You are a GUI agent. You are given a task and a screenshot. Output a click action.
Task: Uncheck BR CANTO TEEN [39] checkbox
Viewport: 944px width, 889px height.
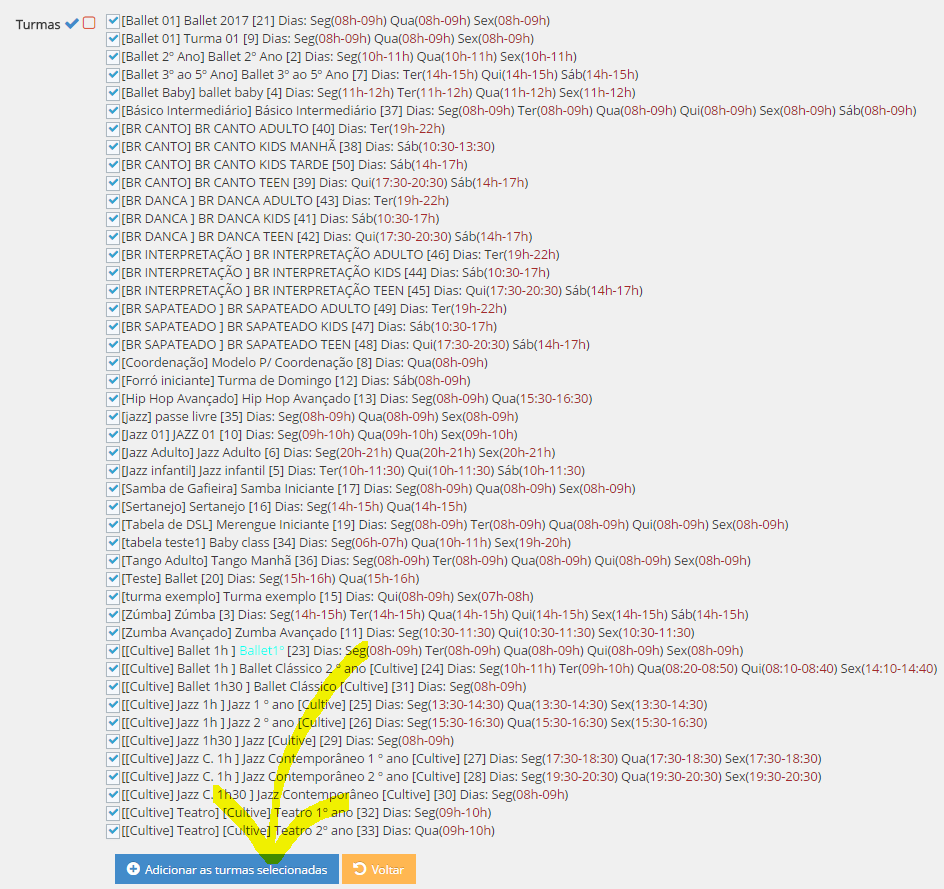113,183
